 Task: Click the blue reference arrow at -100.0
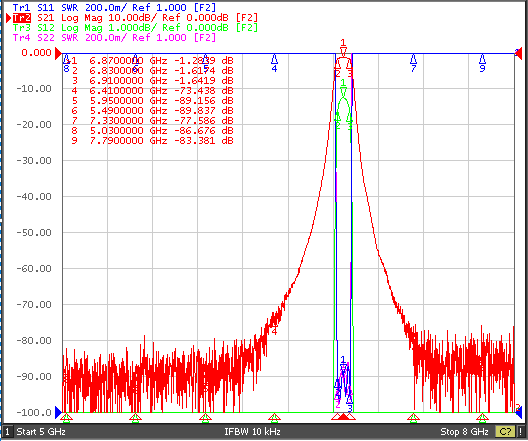[x=58, y=412]
